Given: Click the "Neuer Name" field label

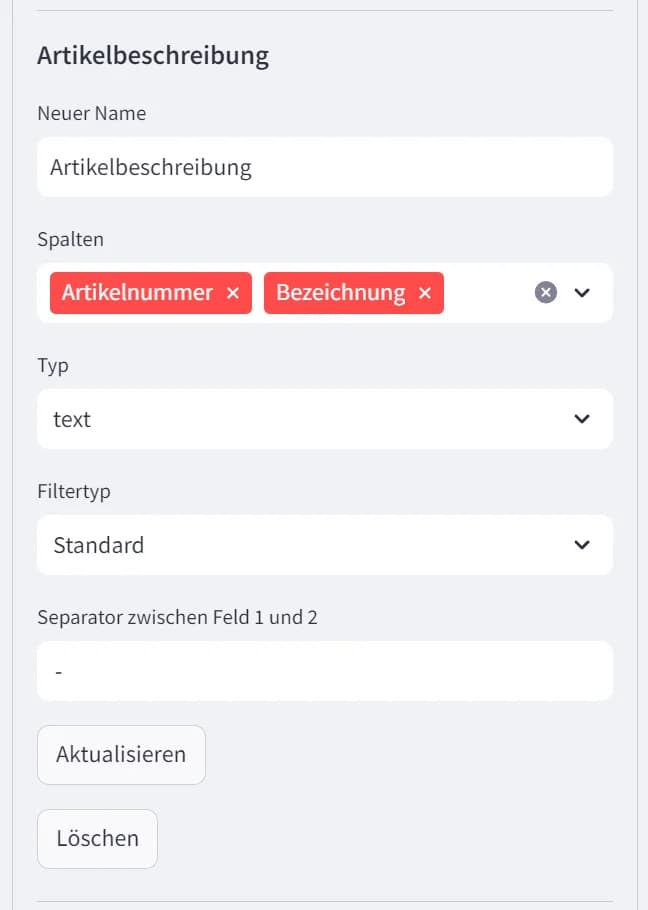Looking at the screenshot, I should 91,113.
